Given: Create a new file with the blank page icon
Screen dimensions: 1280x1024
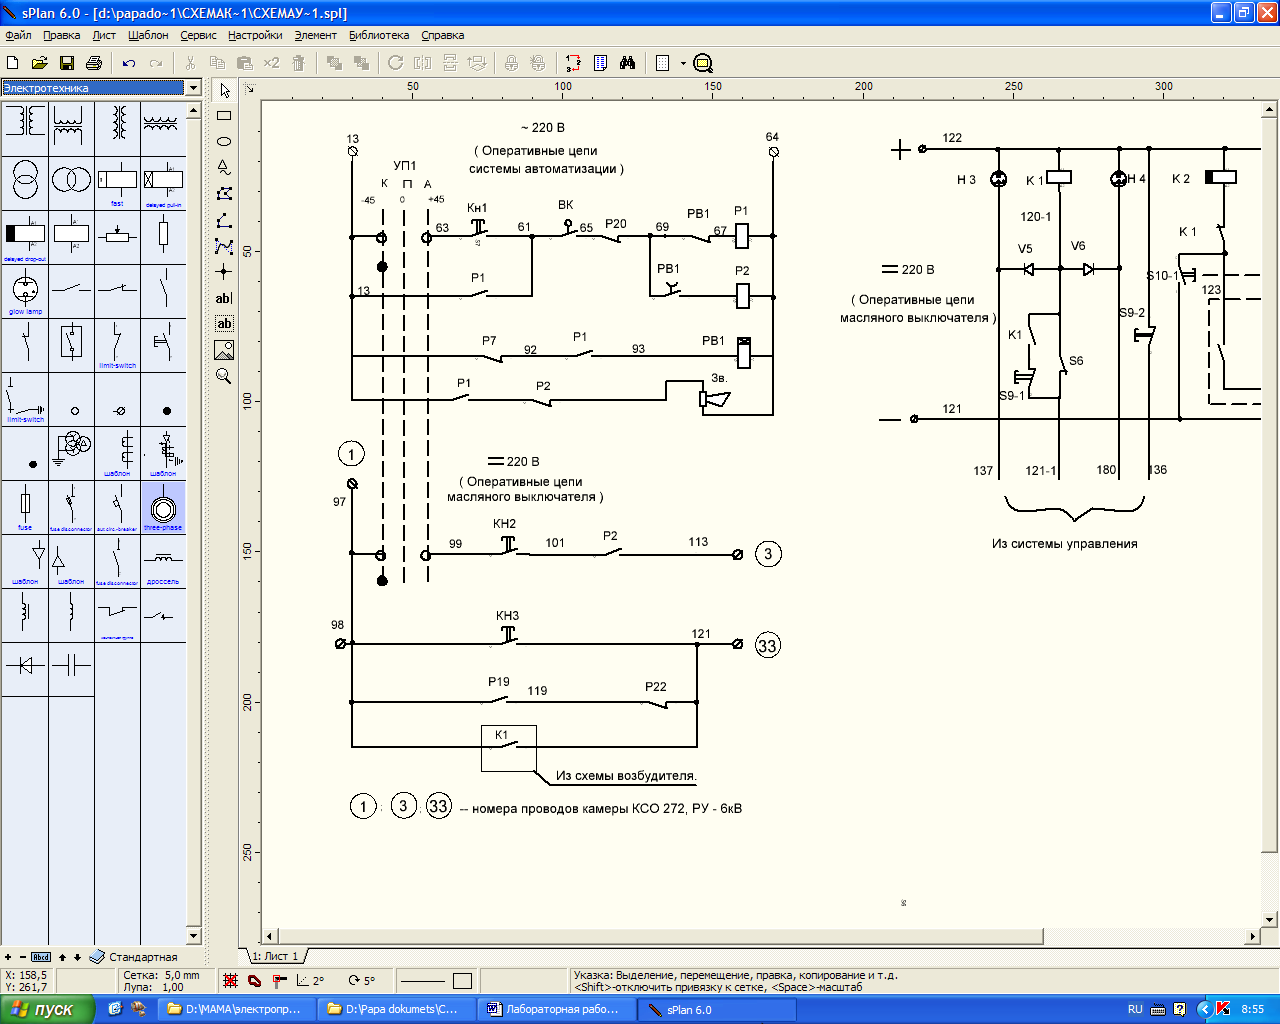Looking at the screenshot, I should [13, 63].
